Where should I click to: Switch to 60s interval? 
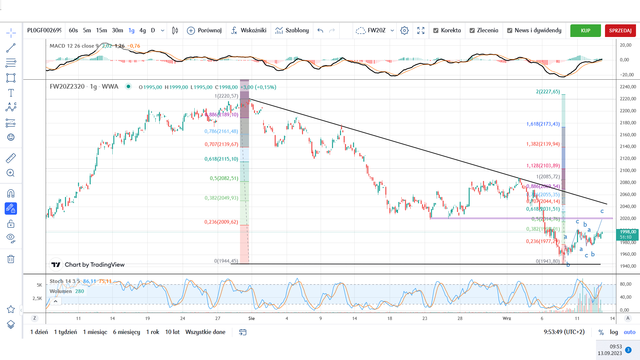(x=73, y=30)
